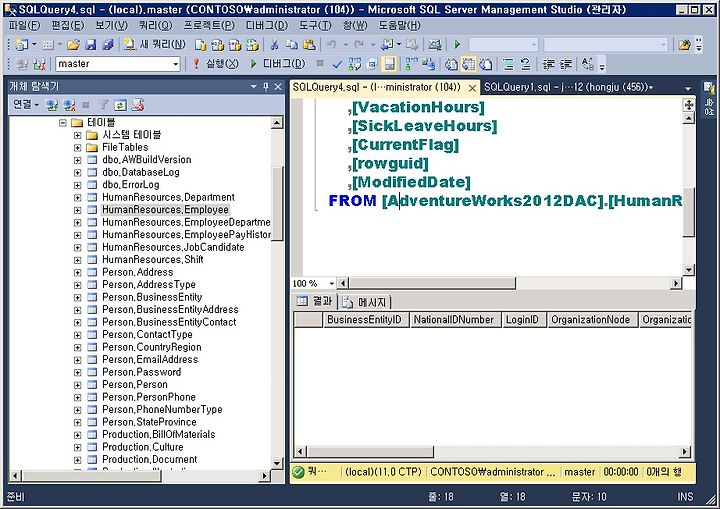
Task: Pin the Object Explorer panel
Action: [x=266, y=86]
